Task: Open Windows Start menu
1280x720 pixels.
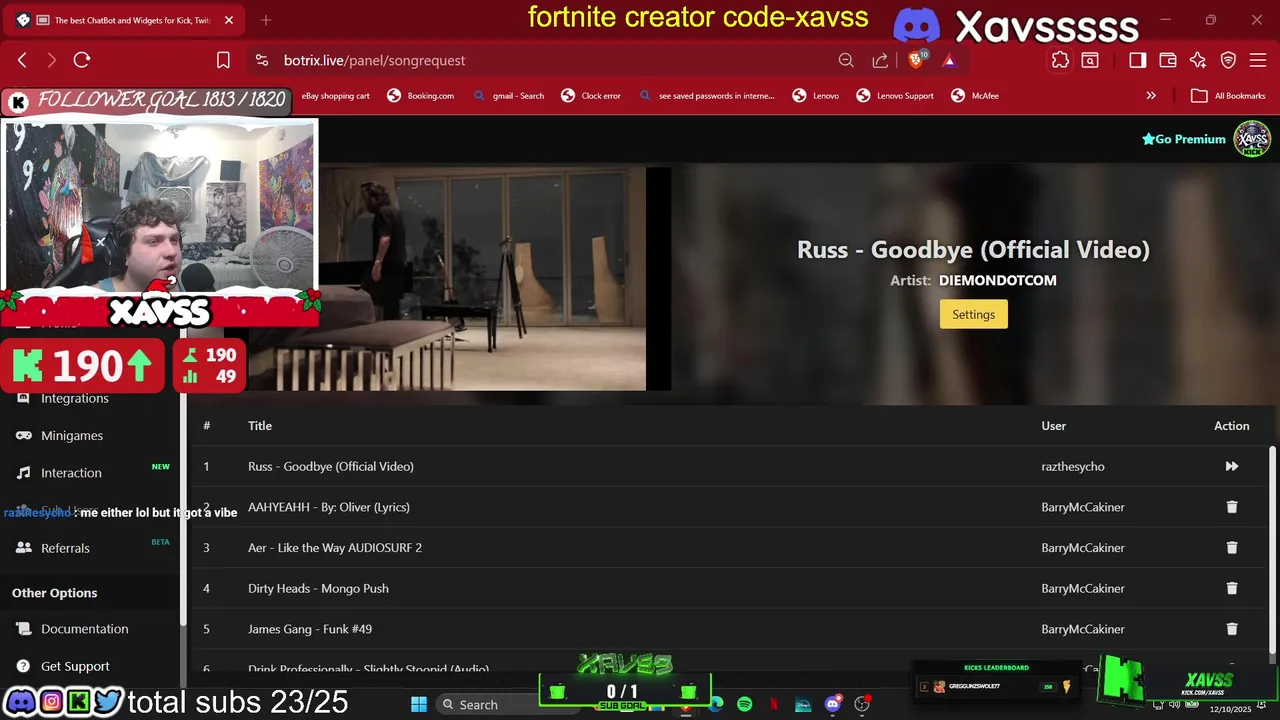Action: pyautogui.click(x=419, y=704)
